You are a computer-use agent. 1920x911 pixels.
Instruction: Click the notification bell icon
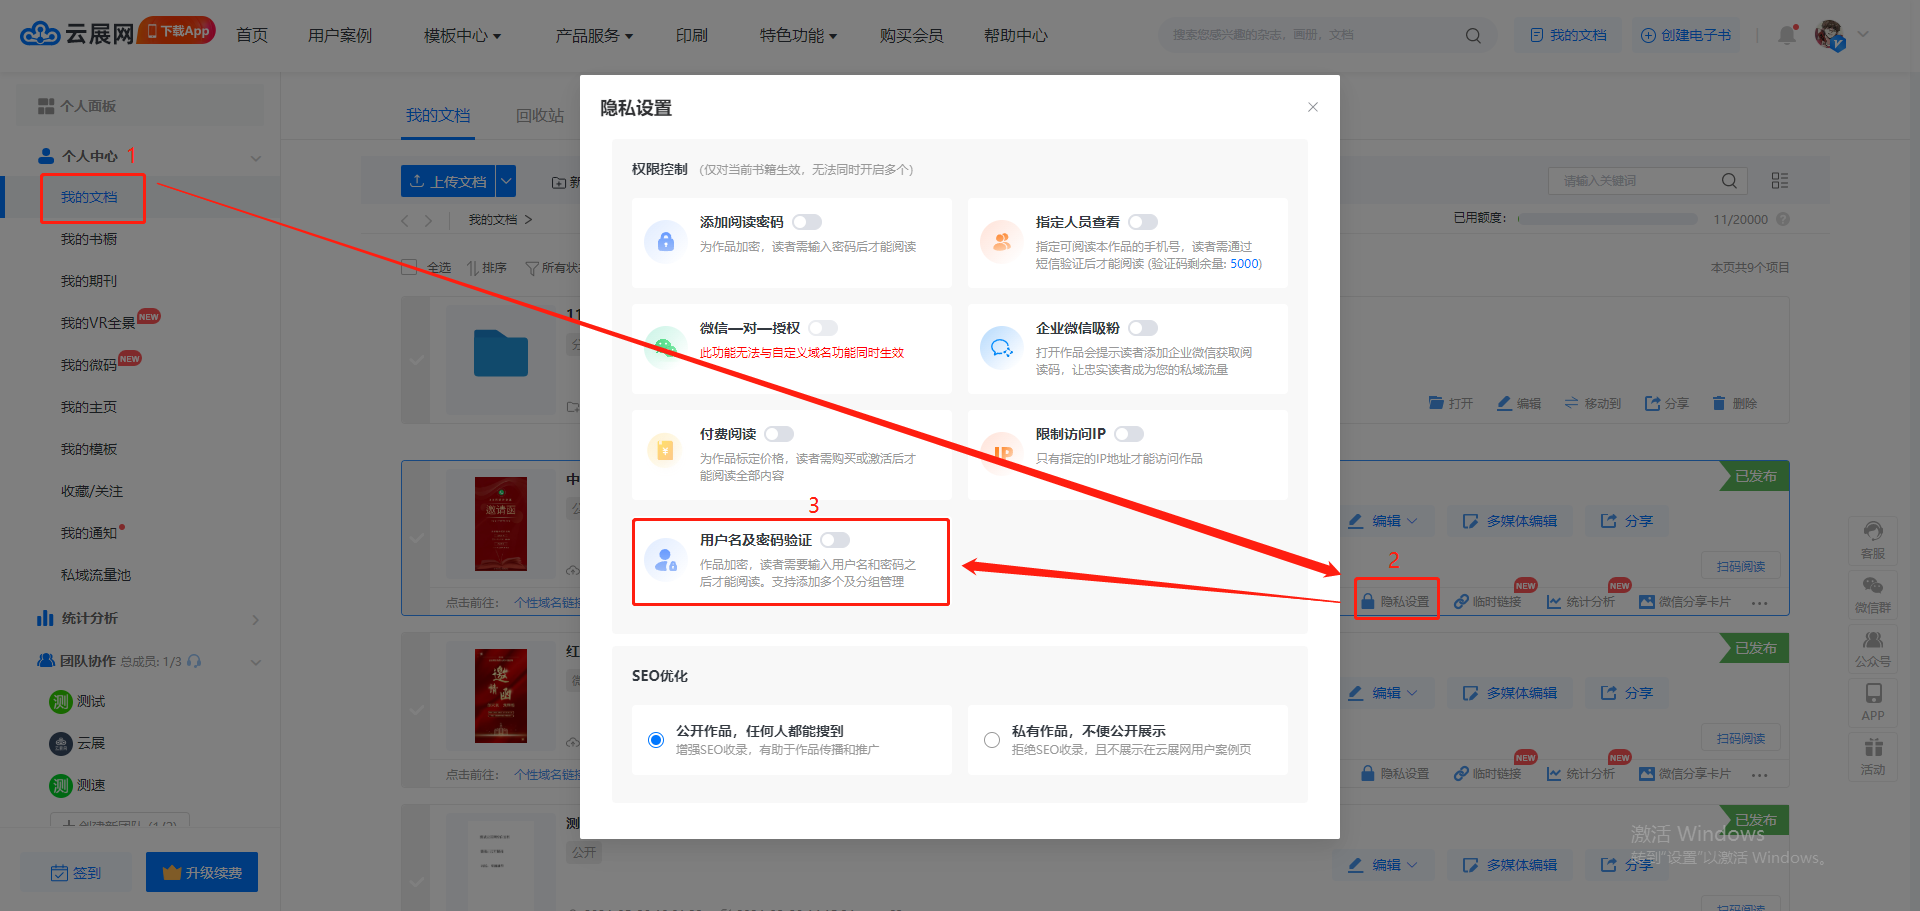point(1786,35)
